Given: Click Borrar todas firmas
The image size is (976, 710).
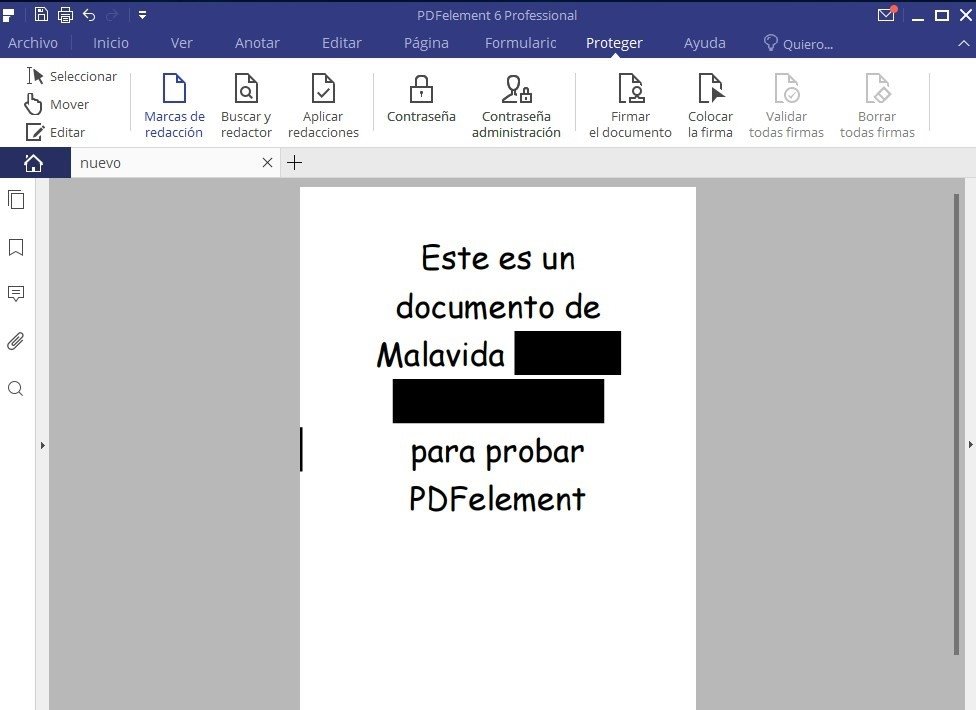Looking at the screenshot, I should (x=877, y=106).
